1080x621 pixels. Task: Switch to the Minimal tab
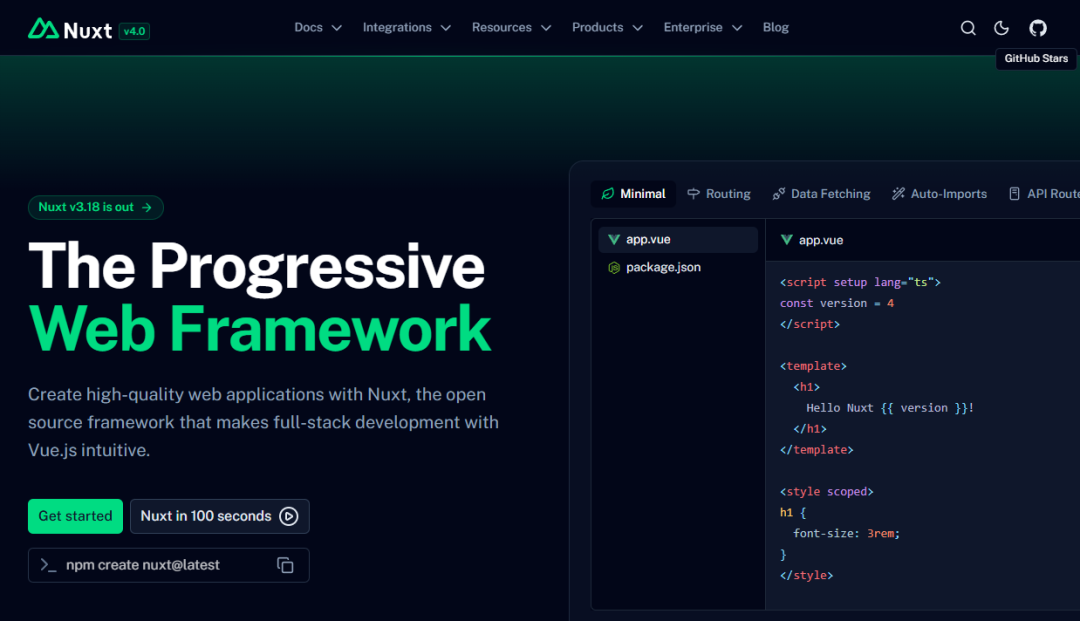click(x=634, y=194)
